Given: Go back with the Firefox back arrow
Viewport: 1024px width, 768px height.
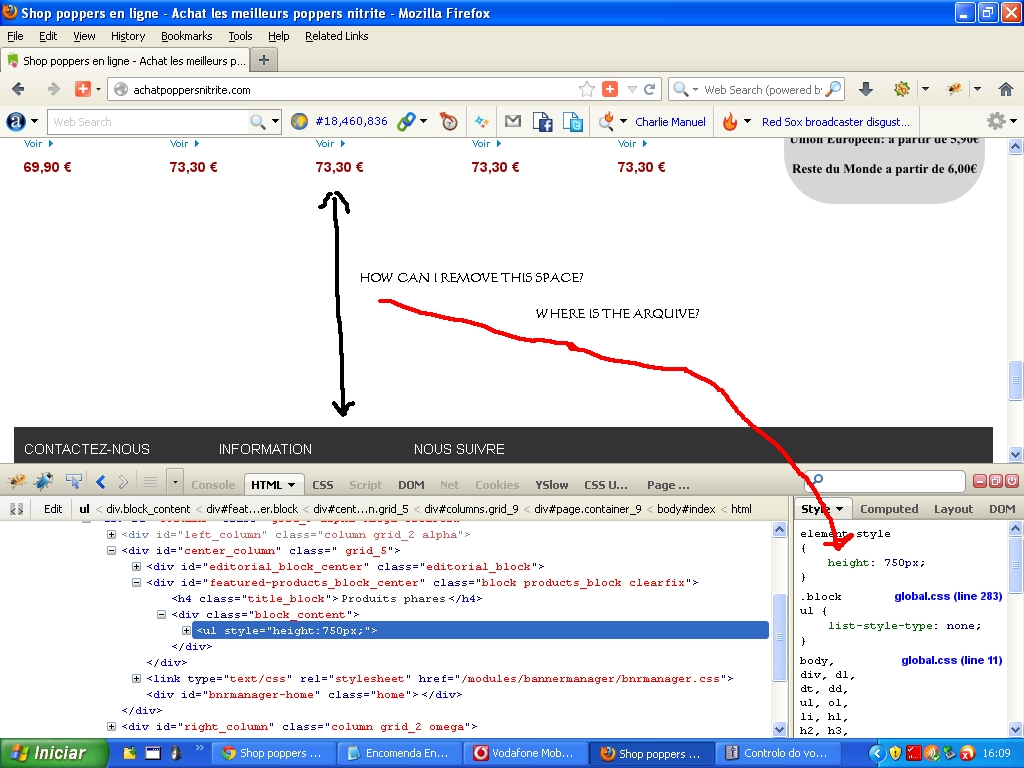Looking at the screenshot, I should pyautogui.click(x=18, y=89).
